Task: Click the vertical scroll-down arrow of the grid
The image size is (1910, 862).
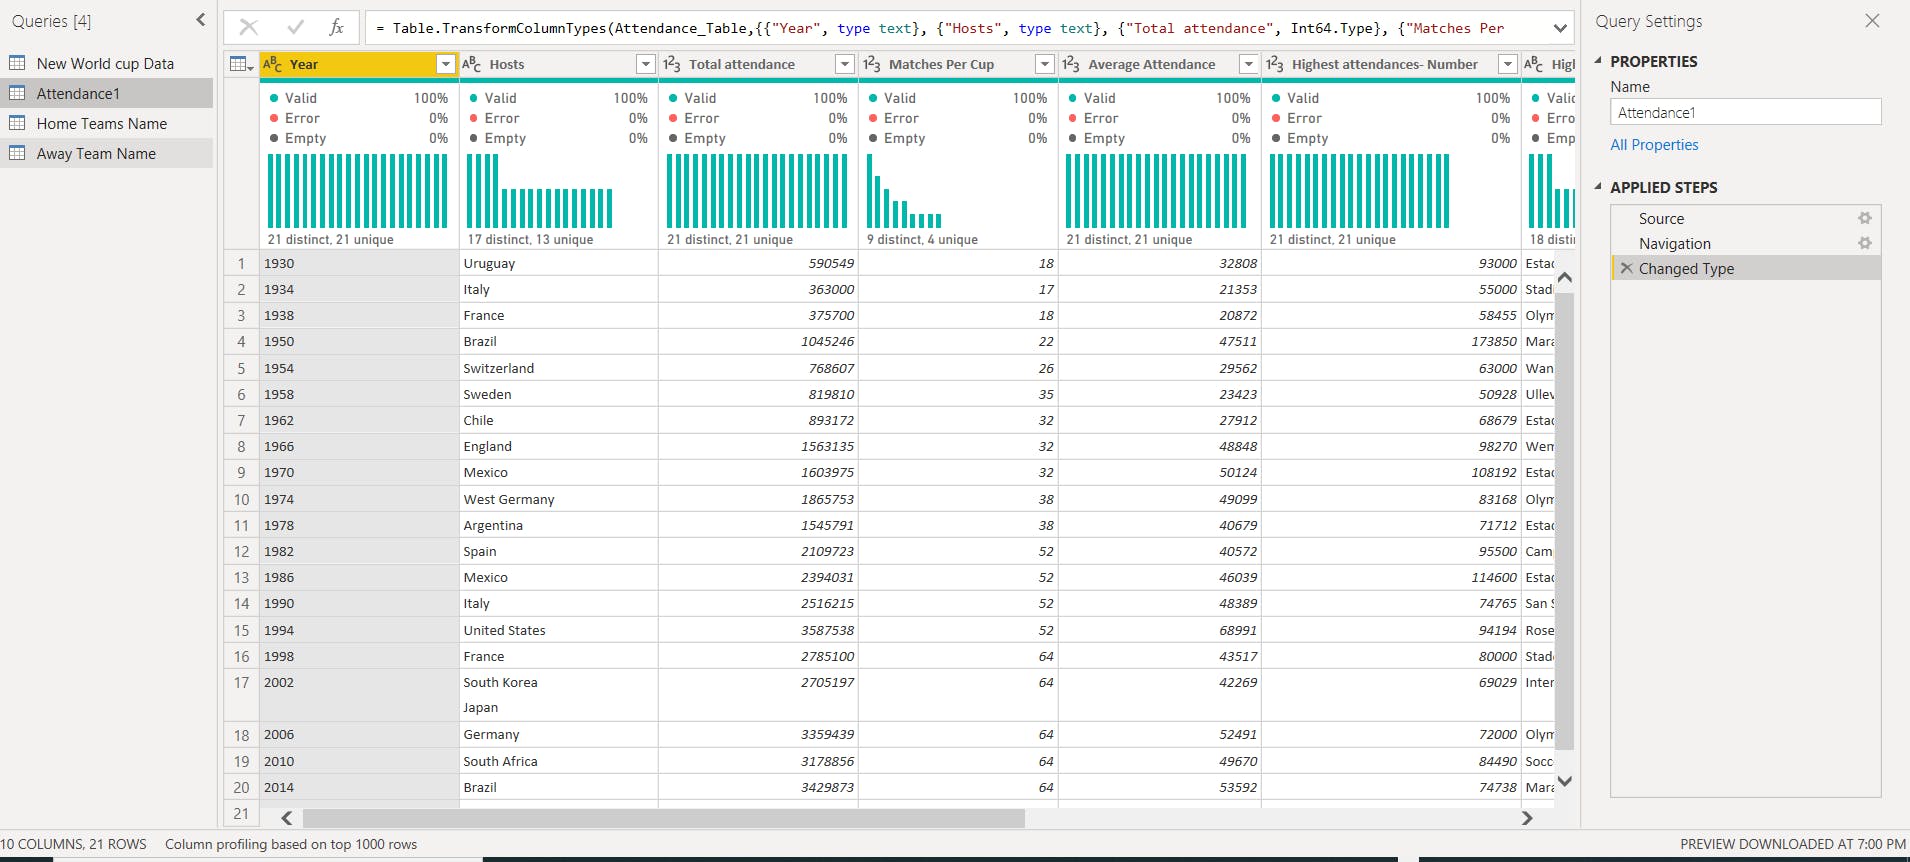Action: point(1565,781)
